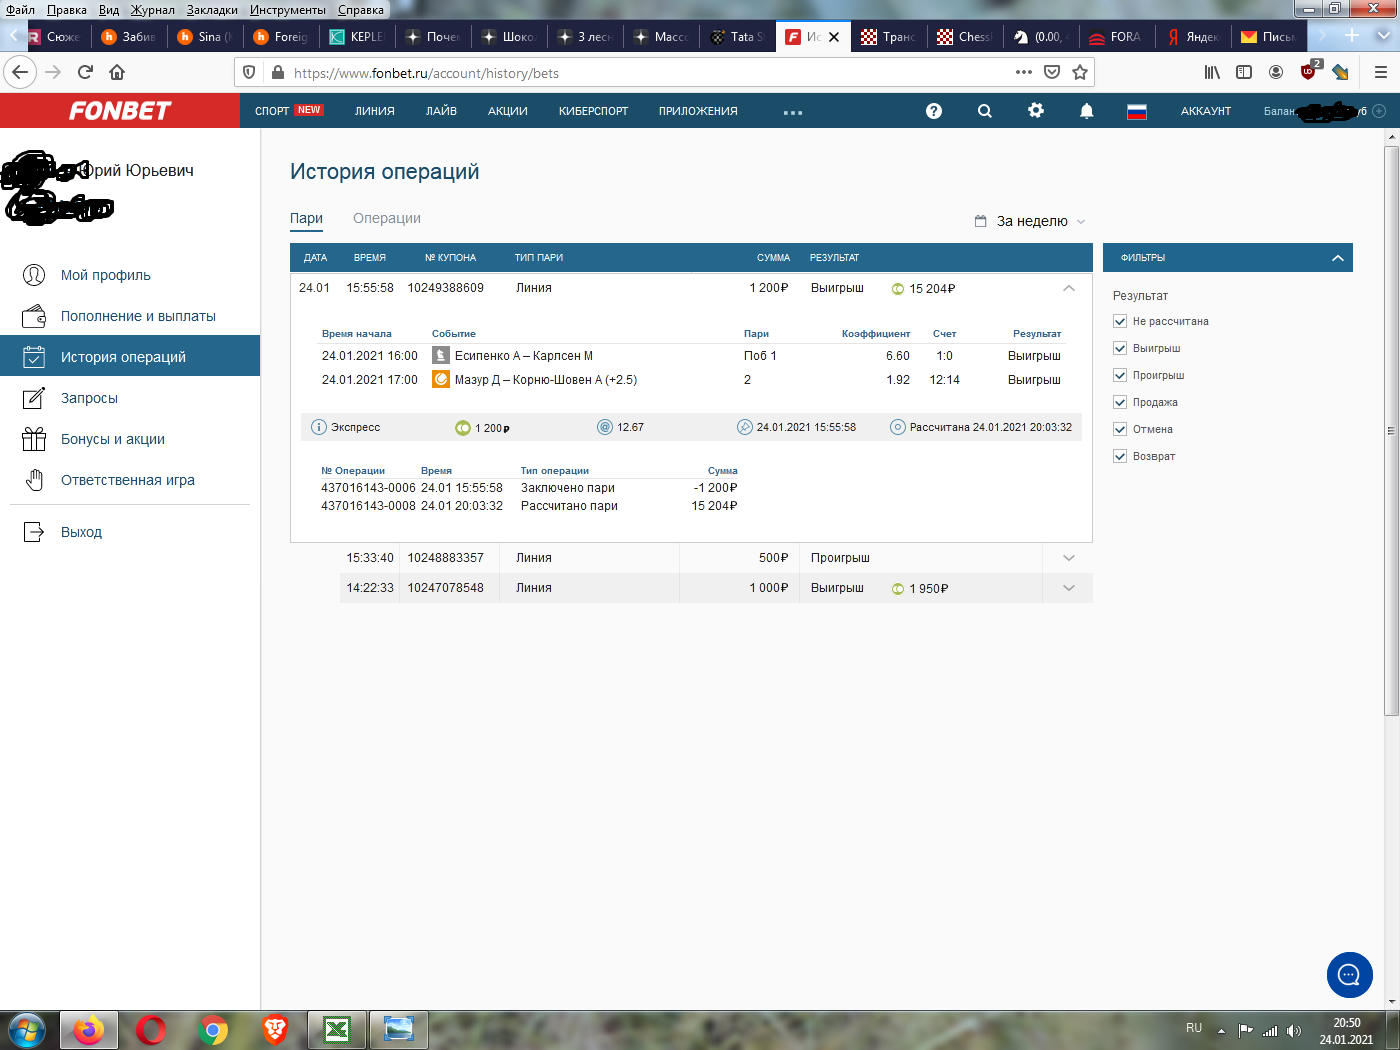Switch to the Операции tab

coord(387,218)
